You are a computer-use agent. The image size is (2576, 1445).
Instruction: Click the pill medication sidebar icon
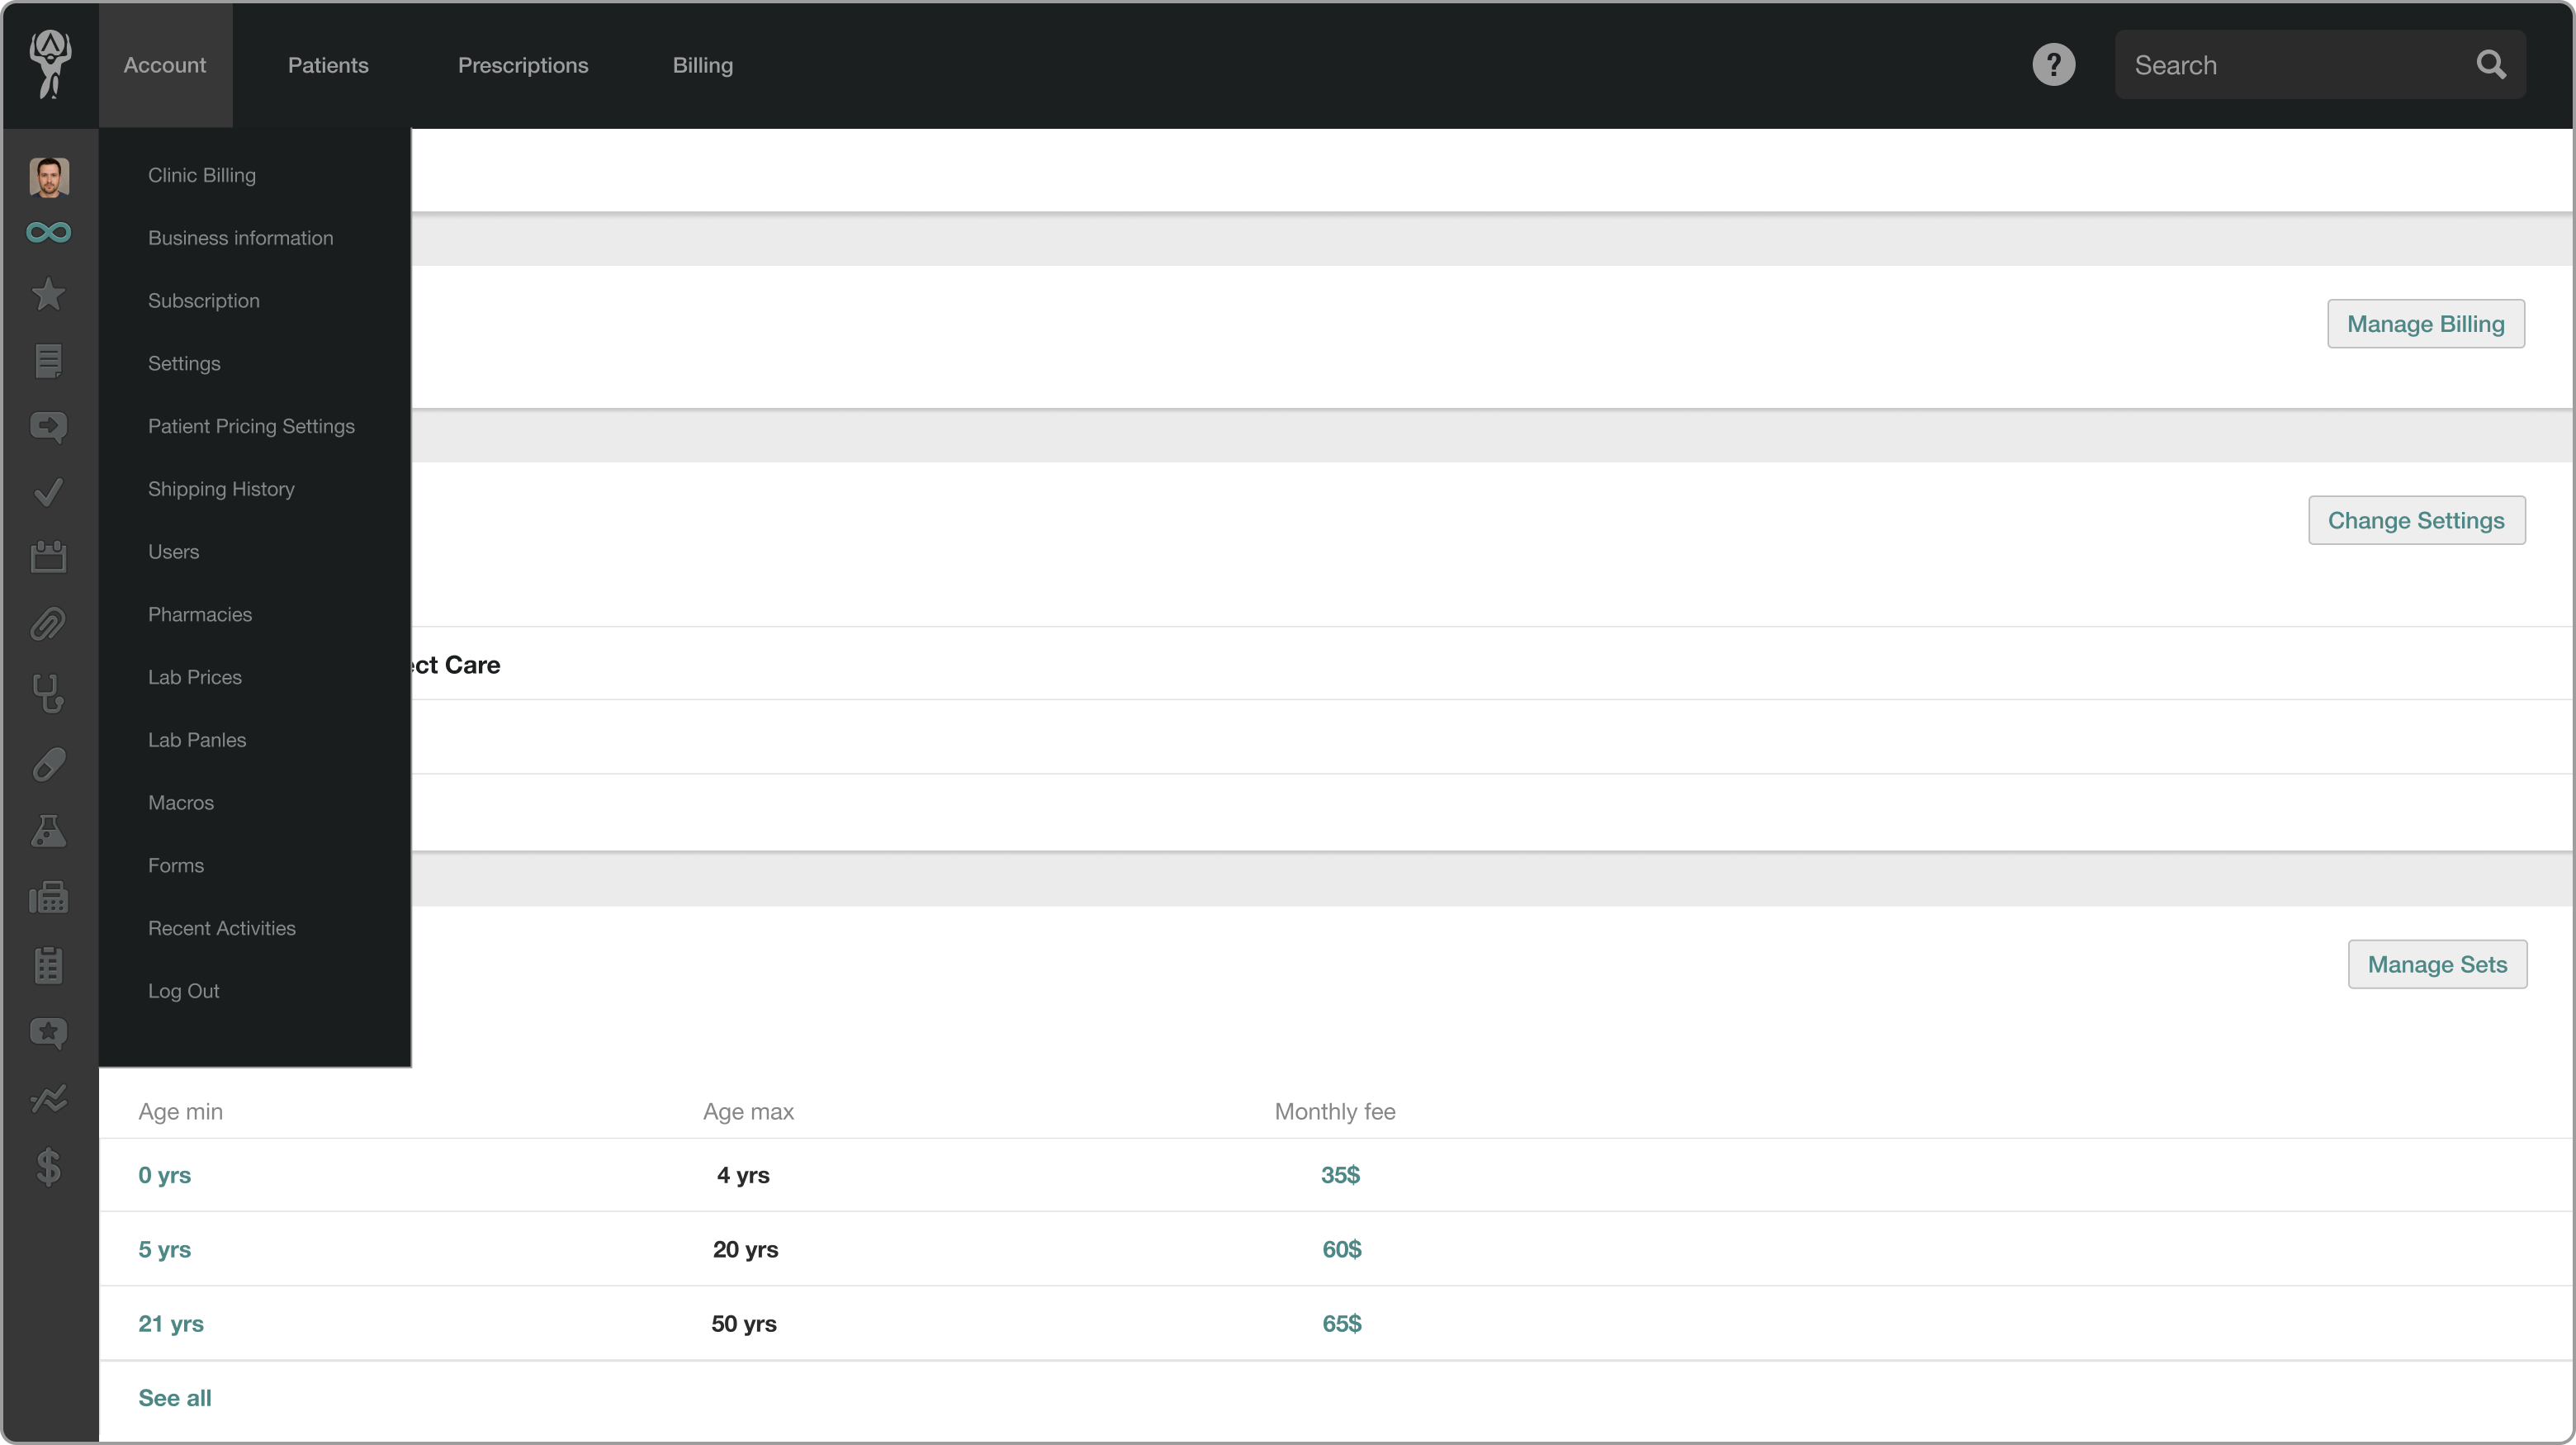(x=48, y=764)
